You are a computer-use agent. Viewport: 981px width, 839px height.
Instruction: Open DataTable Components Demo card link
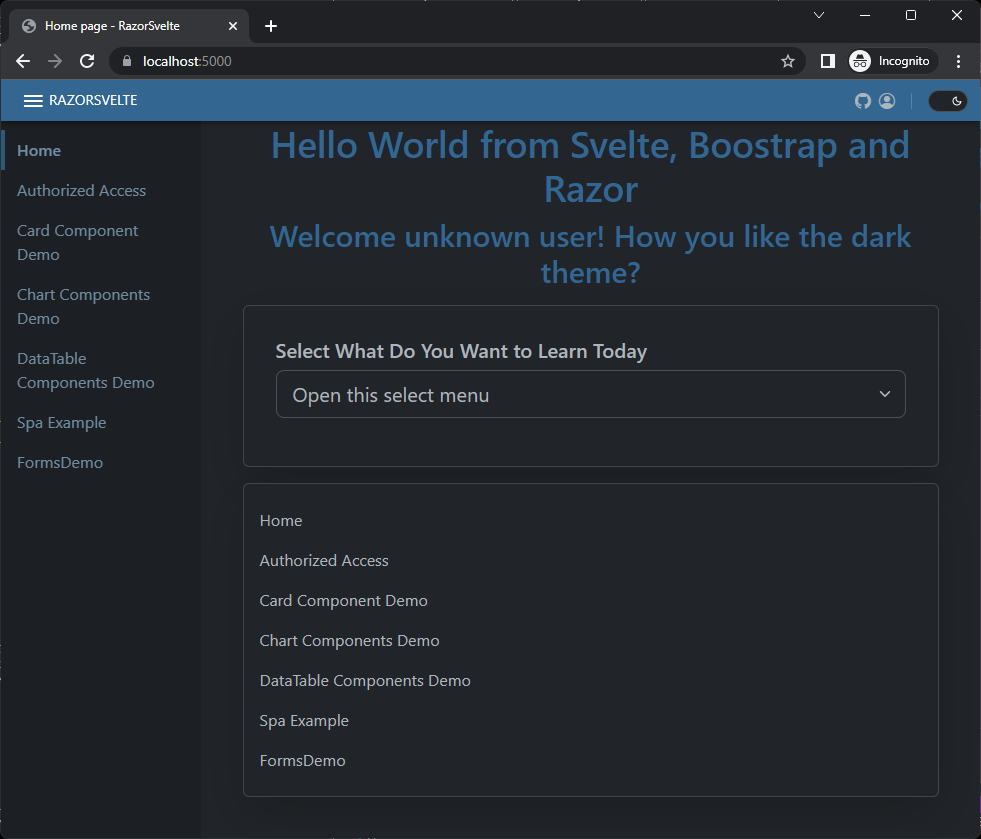[x=365, y=681]
